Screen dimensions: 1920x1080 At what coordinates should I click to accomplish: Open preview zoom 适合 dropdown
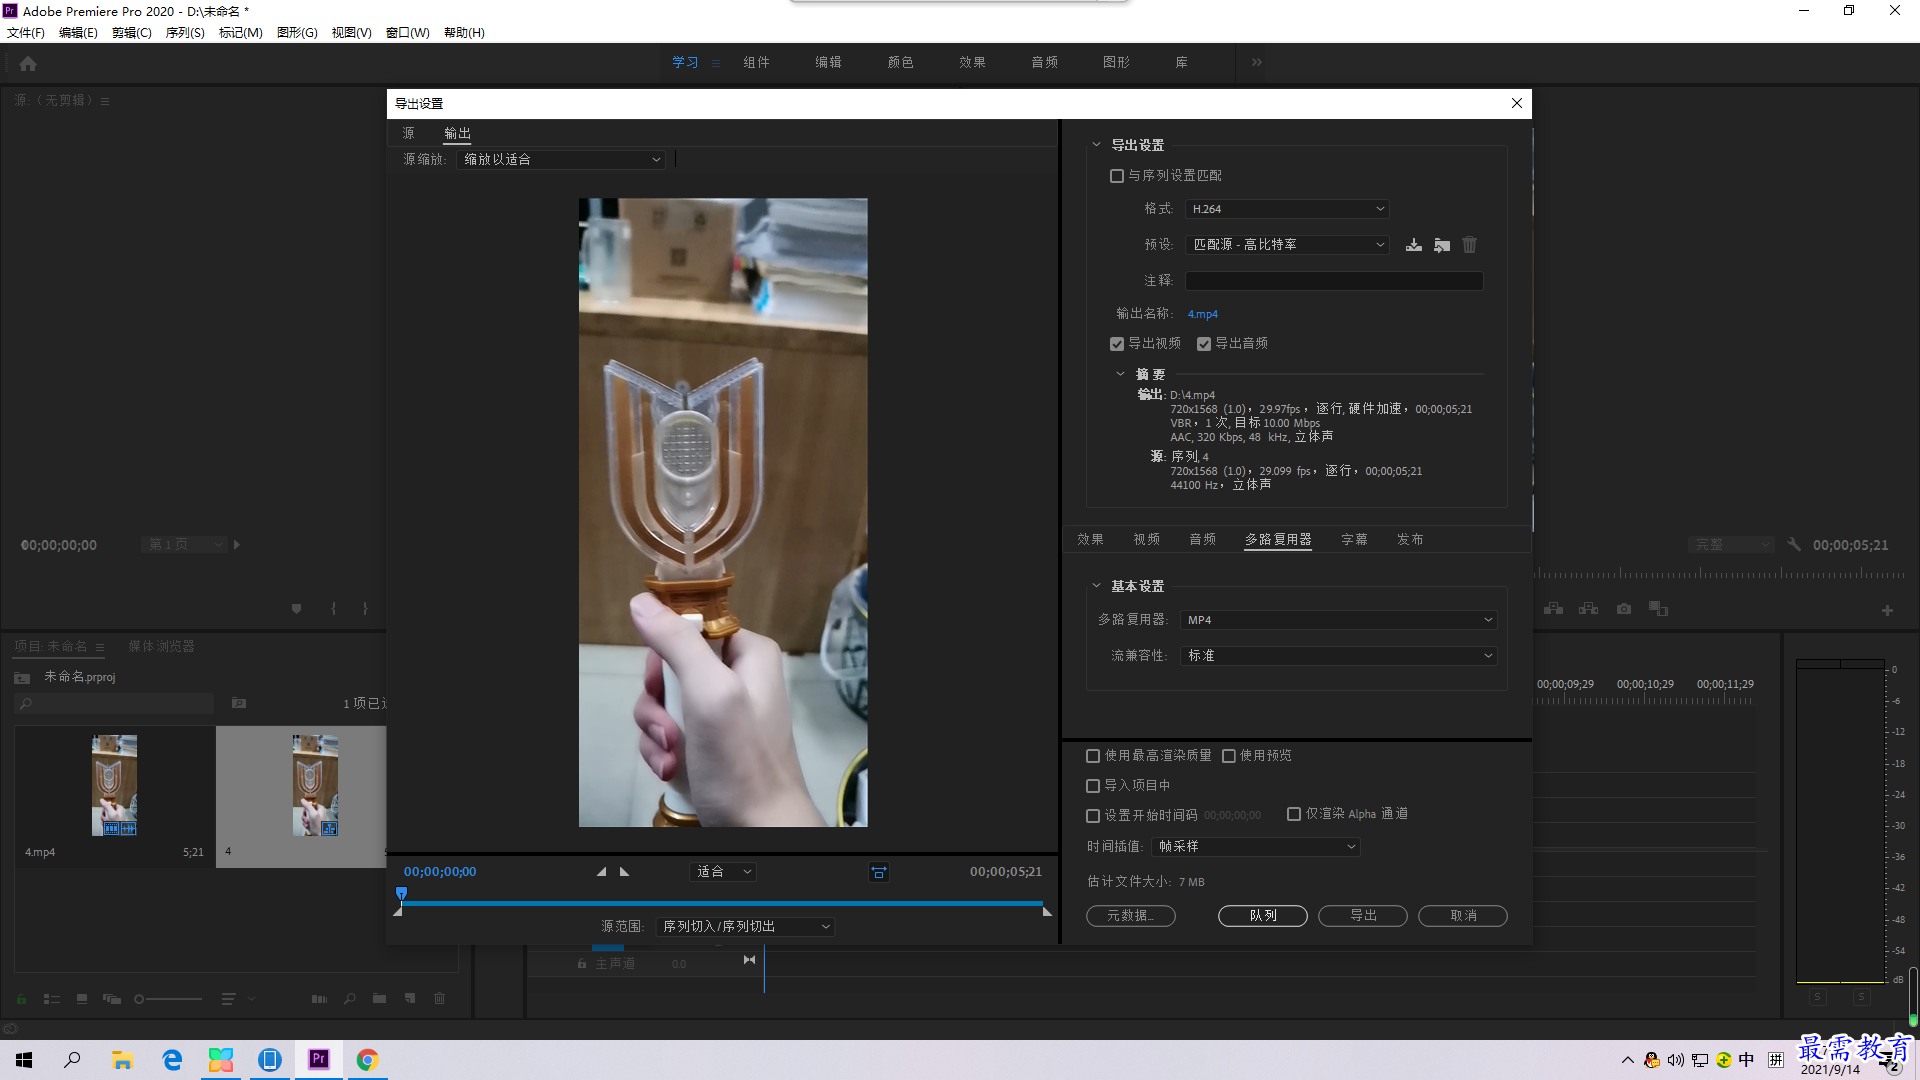(723, 872)
